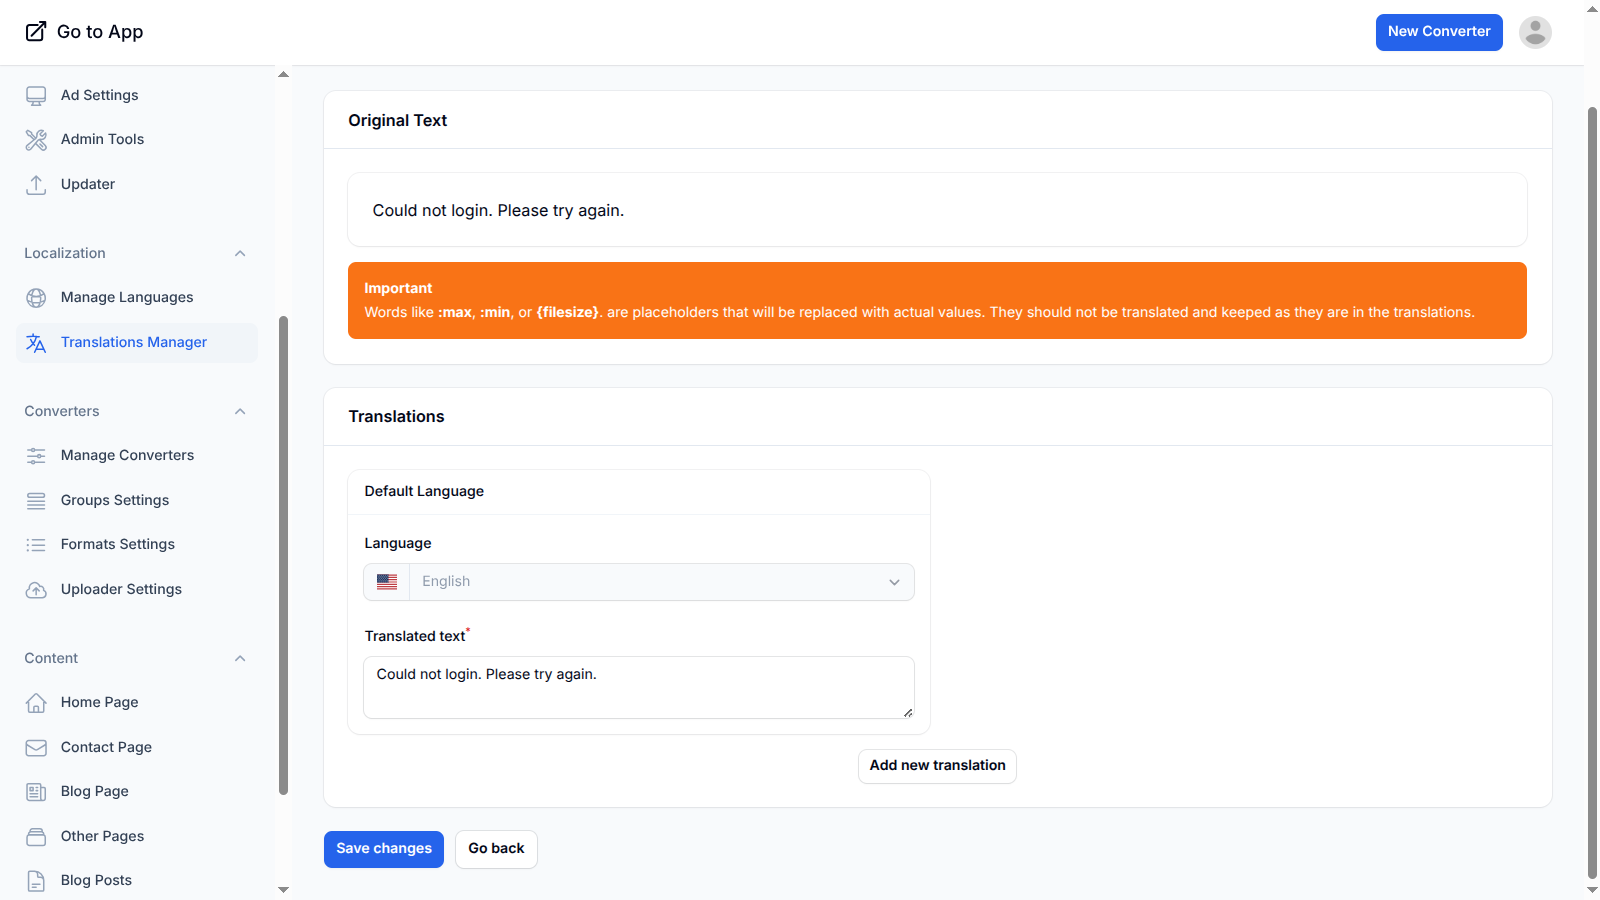
Task: Click the New Converter button
Action: [x=1438, y=32]
